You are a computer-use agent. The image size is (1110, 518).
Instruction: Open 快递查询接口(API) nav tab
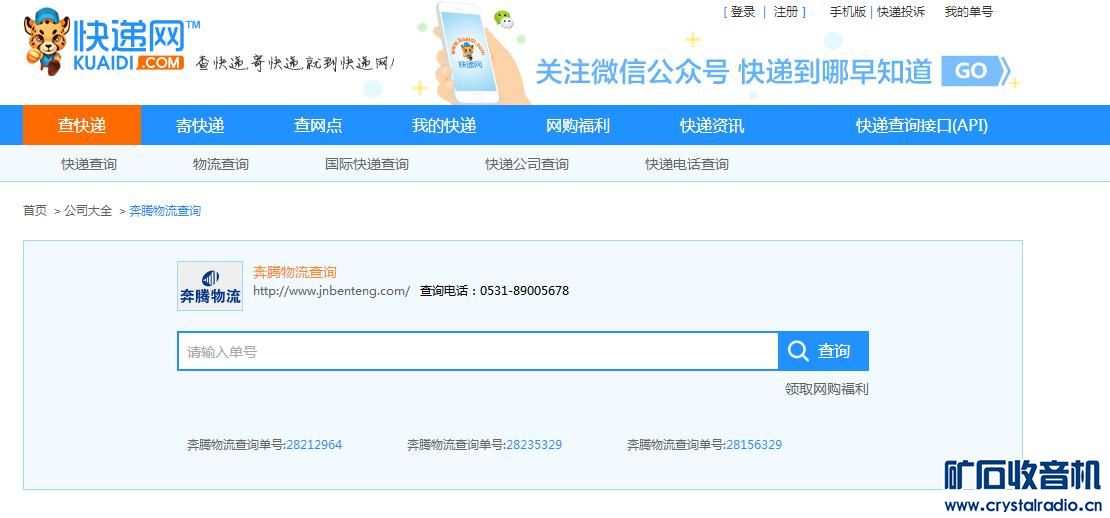[x=922, y=126]
